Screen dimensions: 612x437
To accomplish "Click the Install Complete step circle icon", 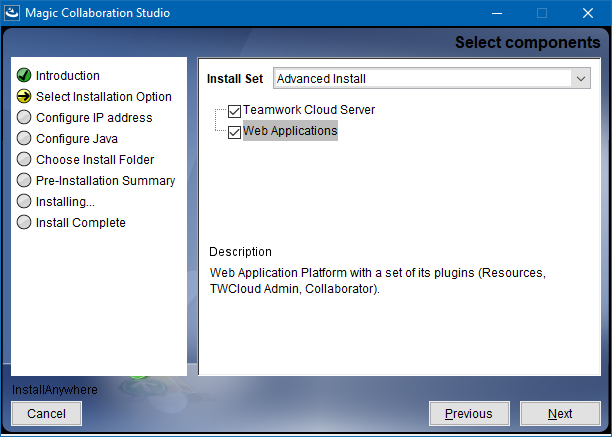I will (24, 223).
